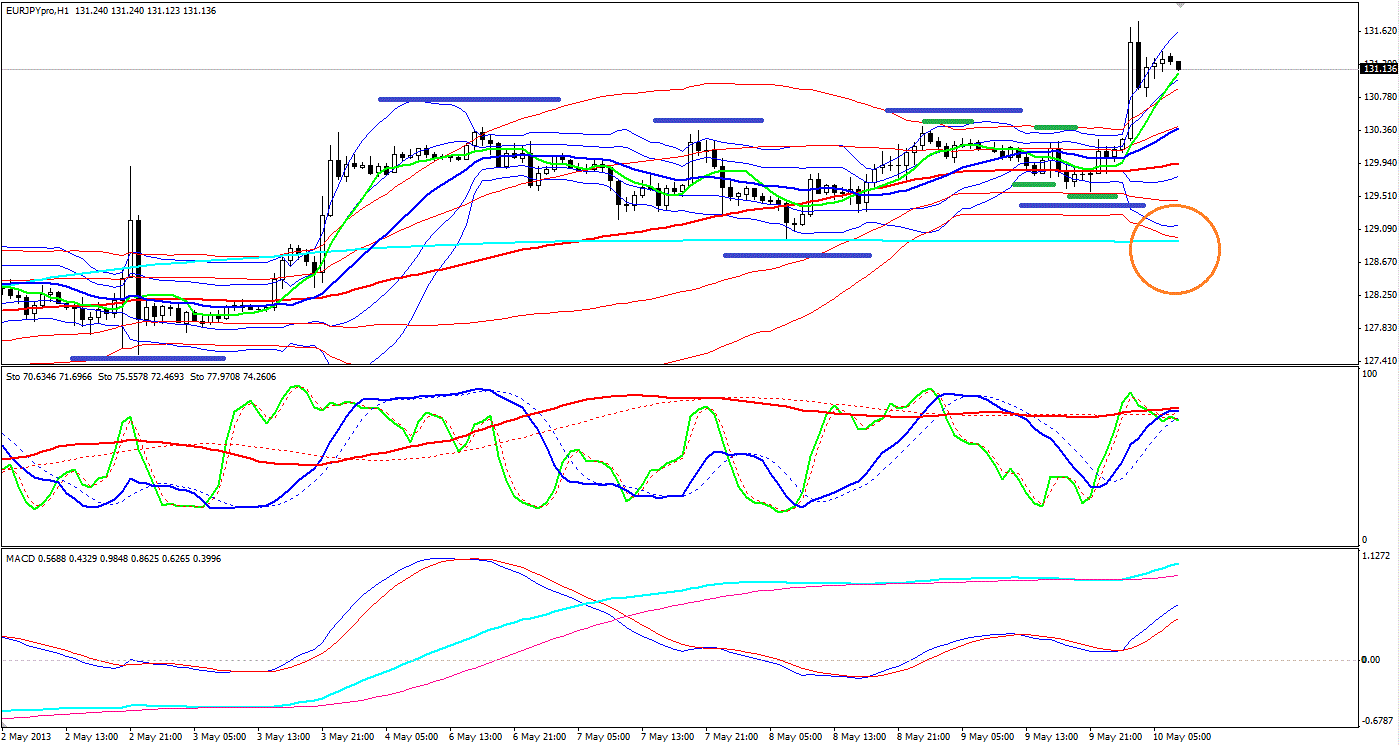
Task: Click the 129.510 price scale label
Action: coord(1378,196)
